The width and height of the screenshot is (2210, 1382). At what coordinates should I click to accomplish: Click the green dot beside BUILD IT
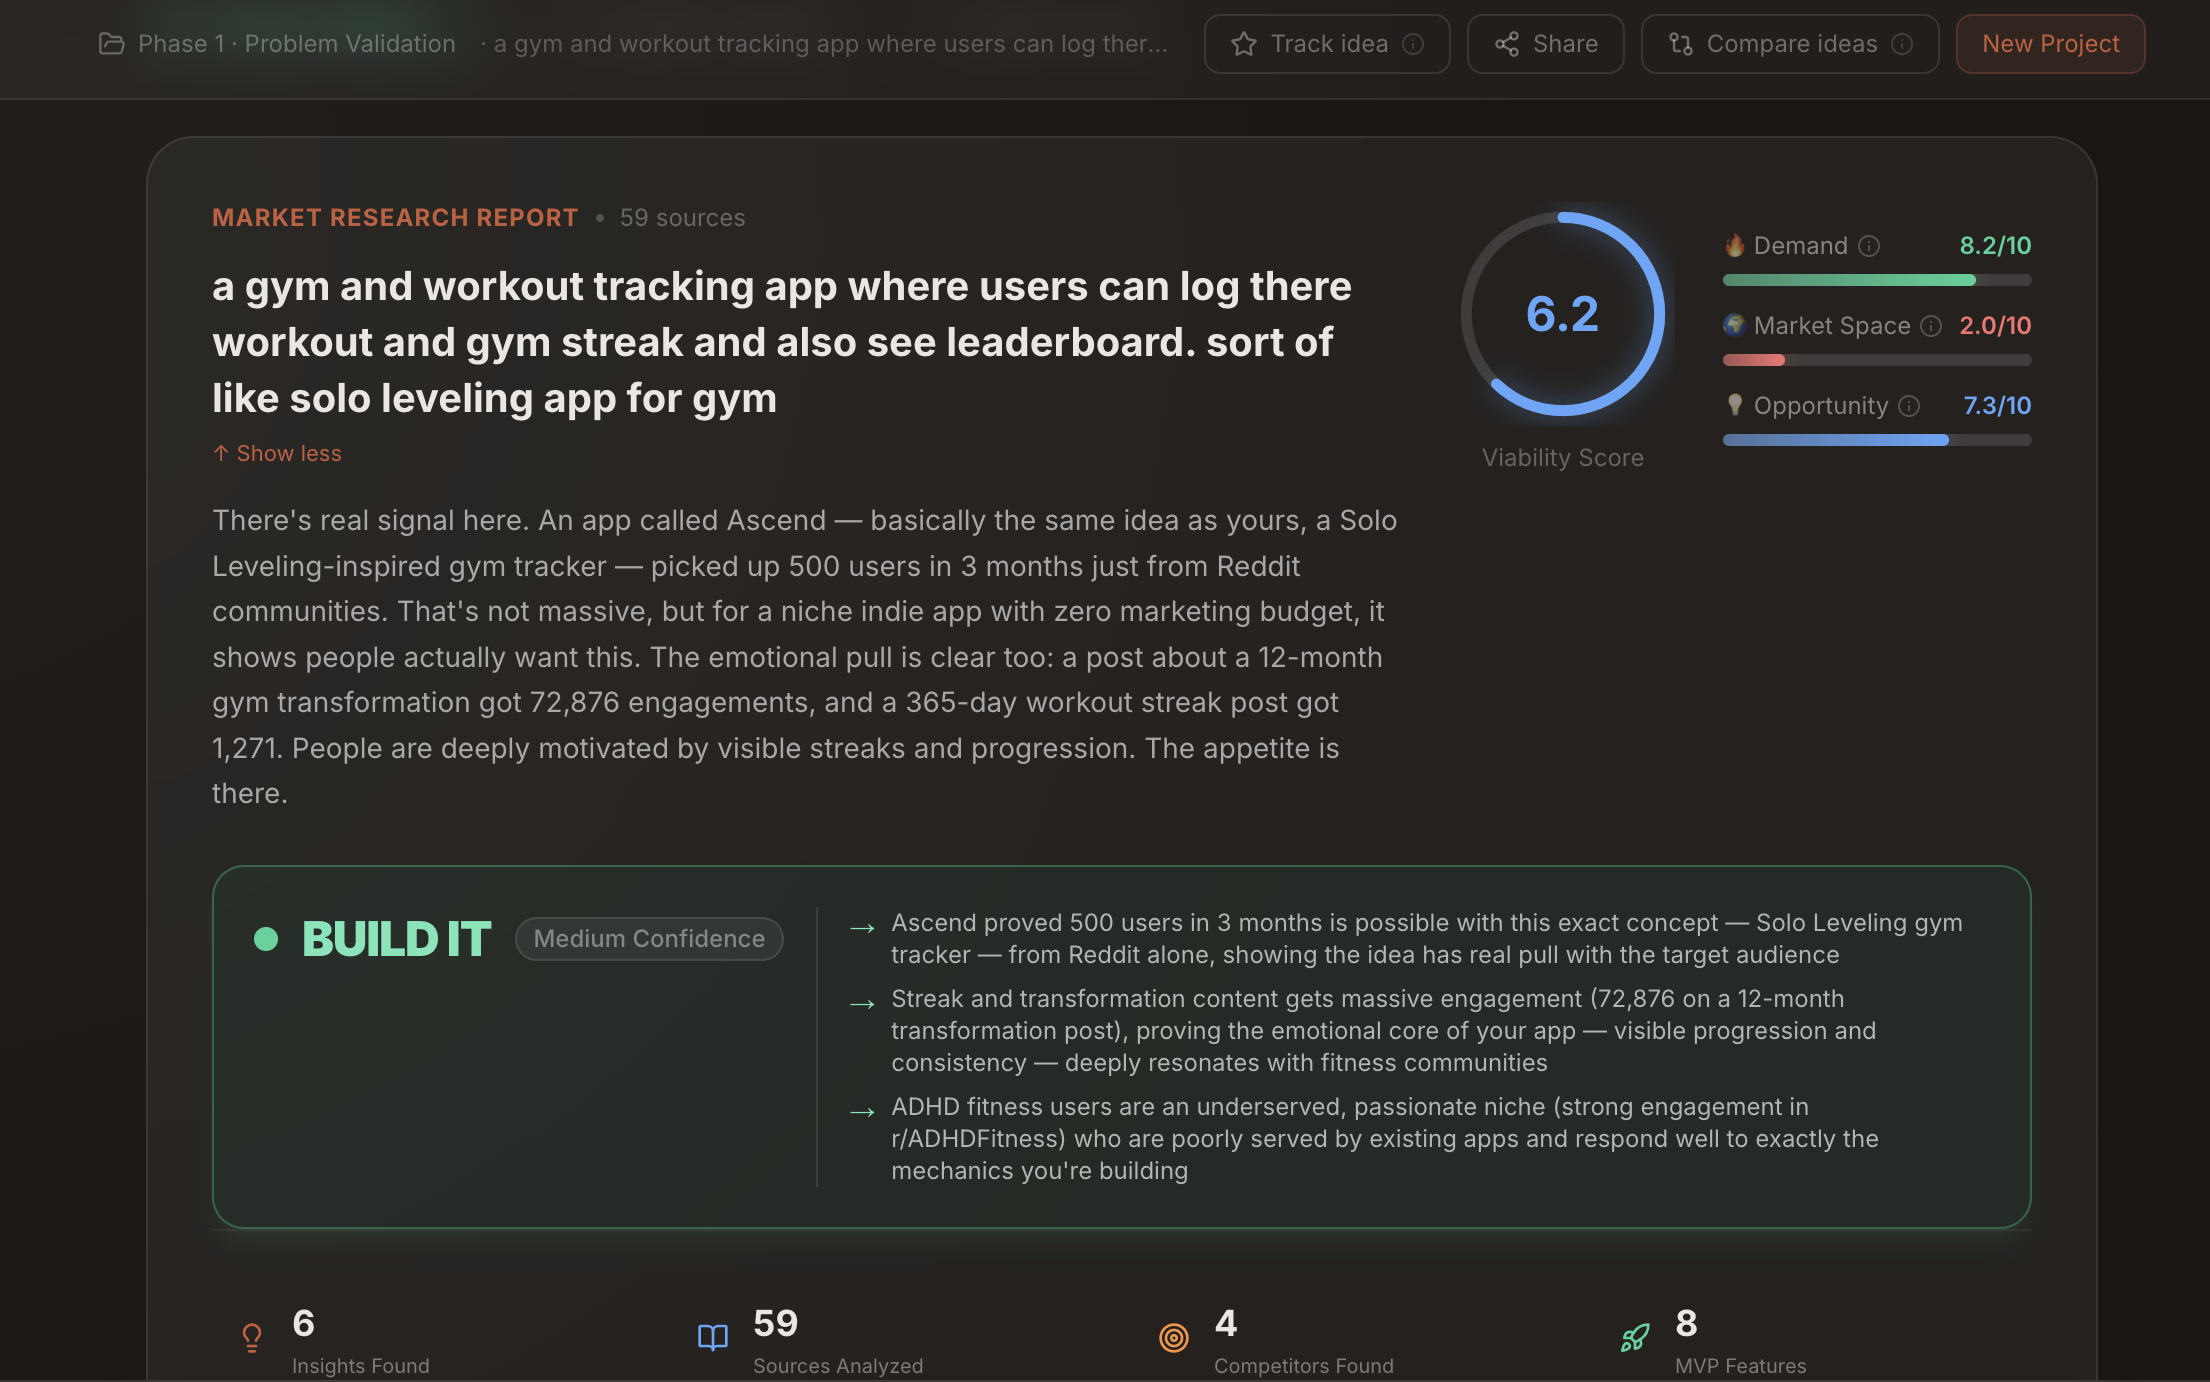[266, 939]
